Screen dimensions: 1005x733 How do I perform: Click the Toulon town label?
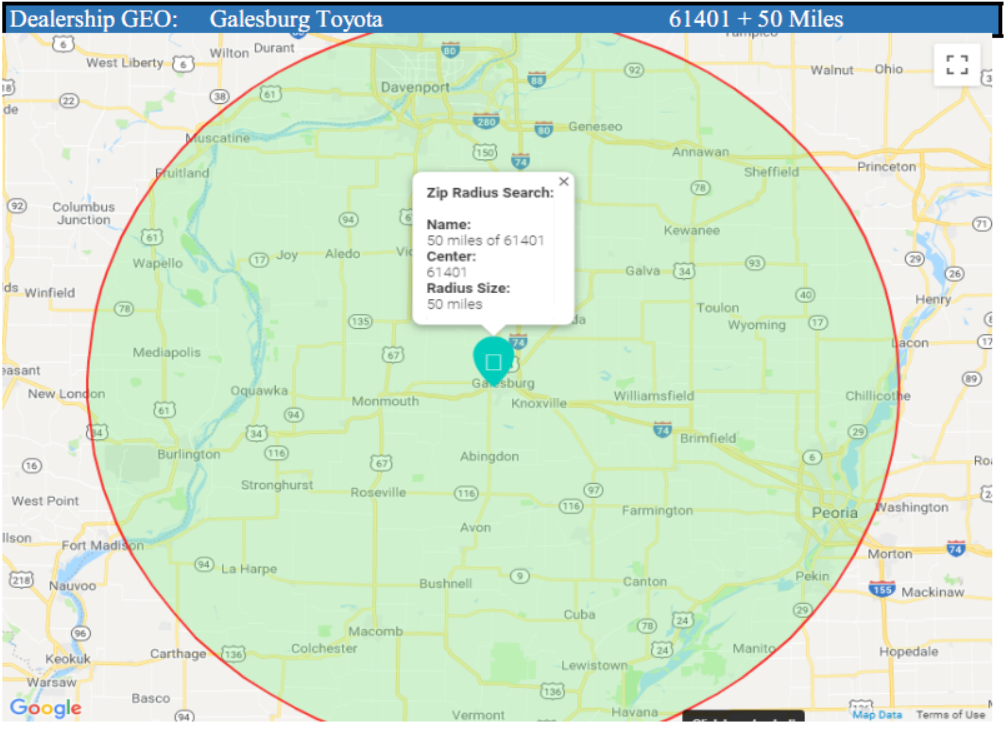718,308
